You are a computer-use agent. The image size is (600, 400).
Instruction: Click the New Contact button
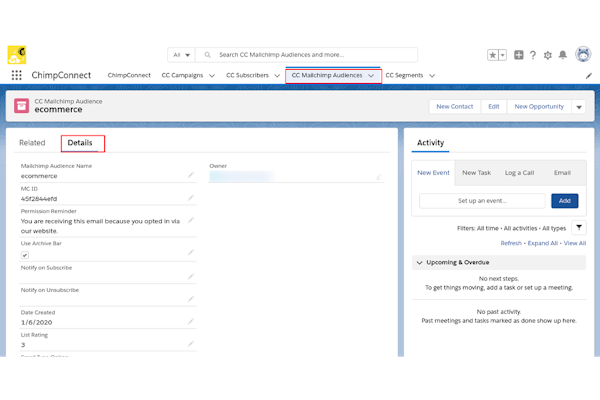(x=455, y=106)
